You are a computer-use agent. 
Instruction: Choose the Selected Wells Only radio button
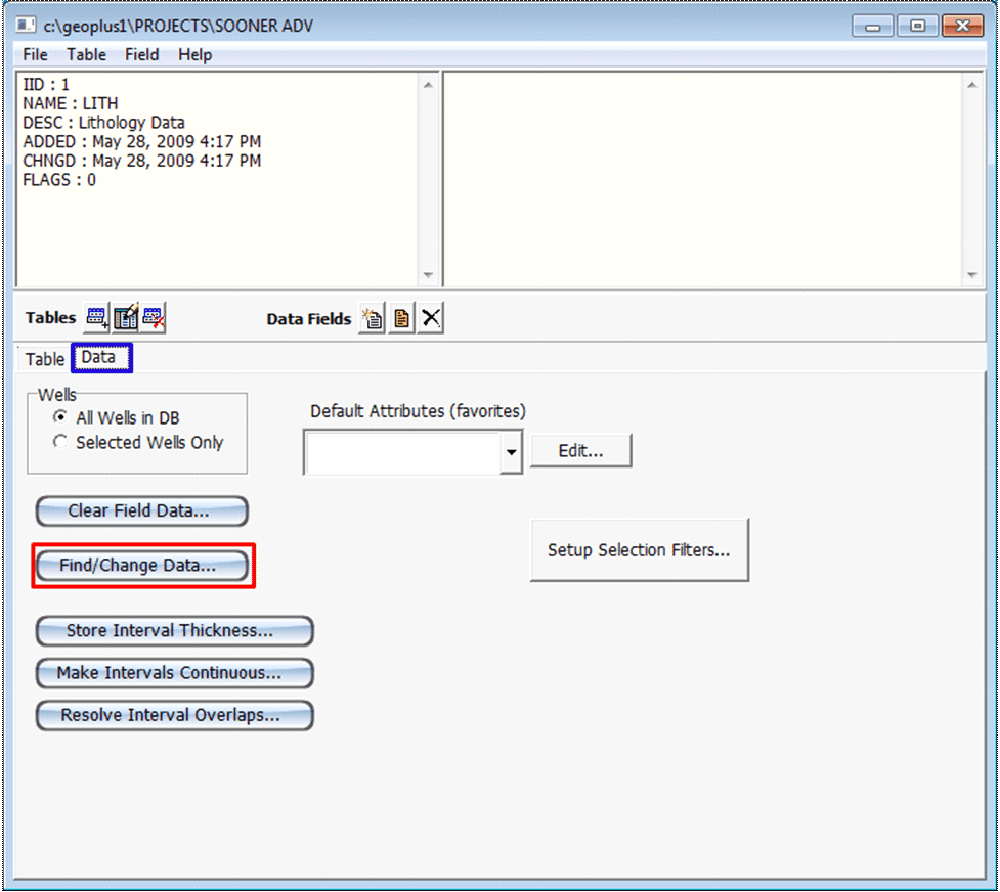click(61, 442)
